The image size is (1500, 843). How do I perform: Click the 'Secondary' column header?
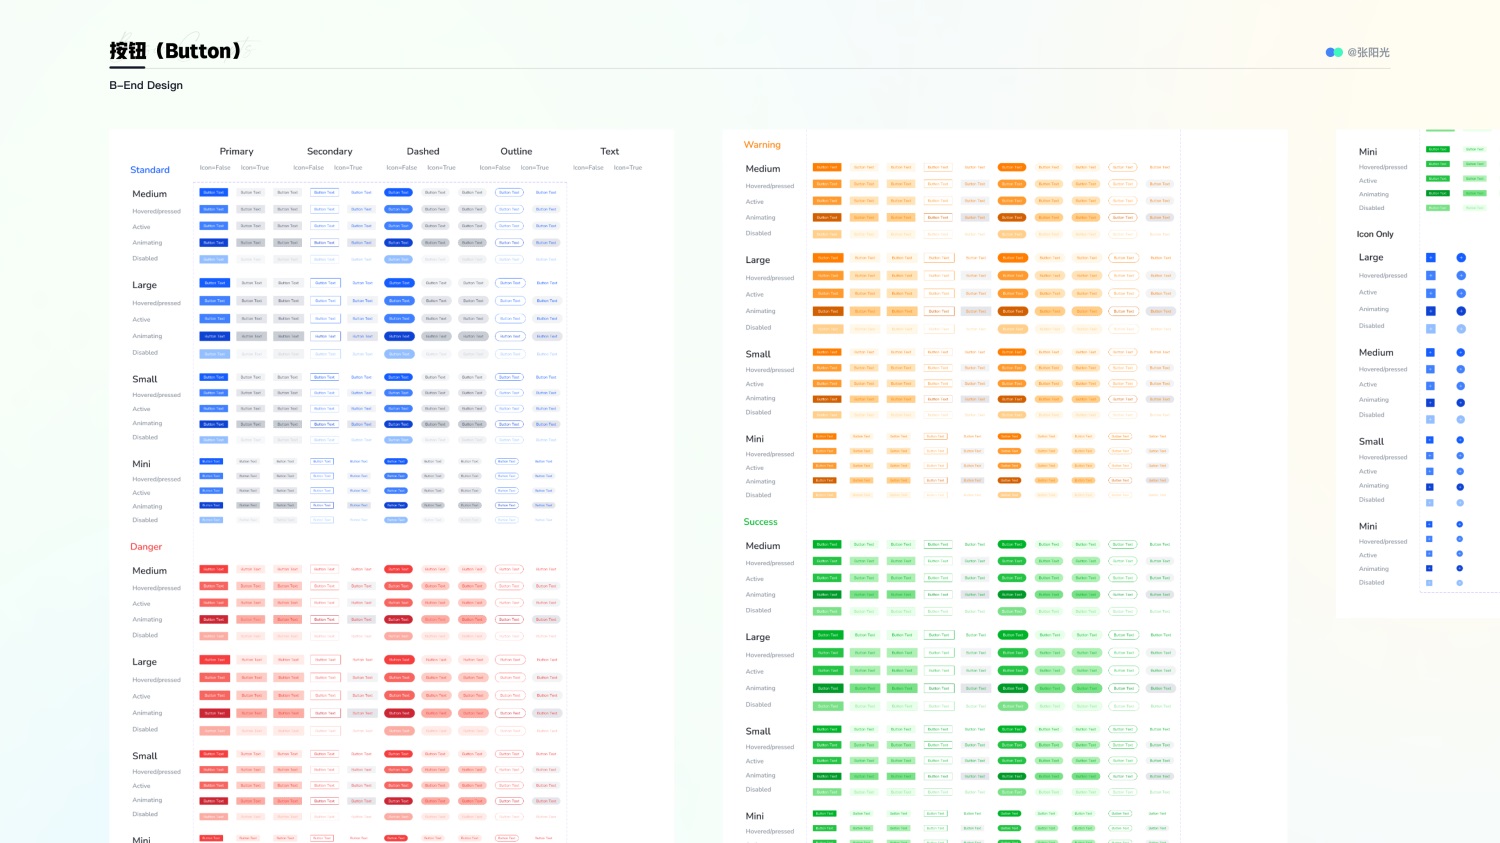pos(330,152)
